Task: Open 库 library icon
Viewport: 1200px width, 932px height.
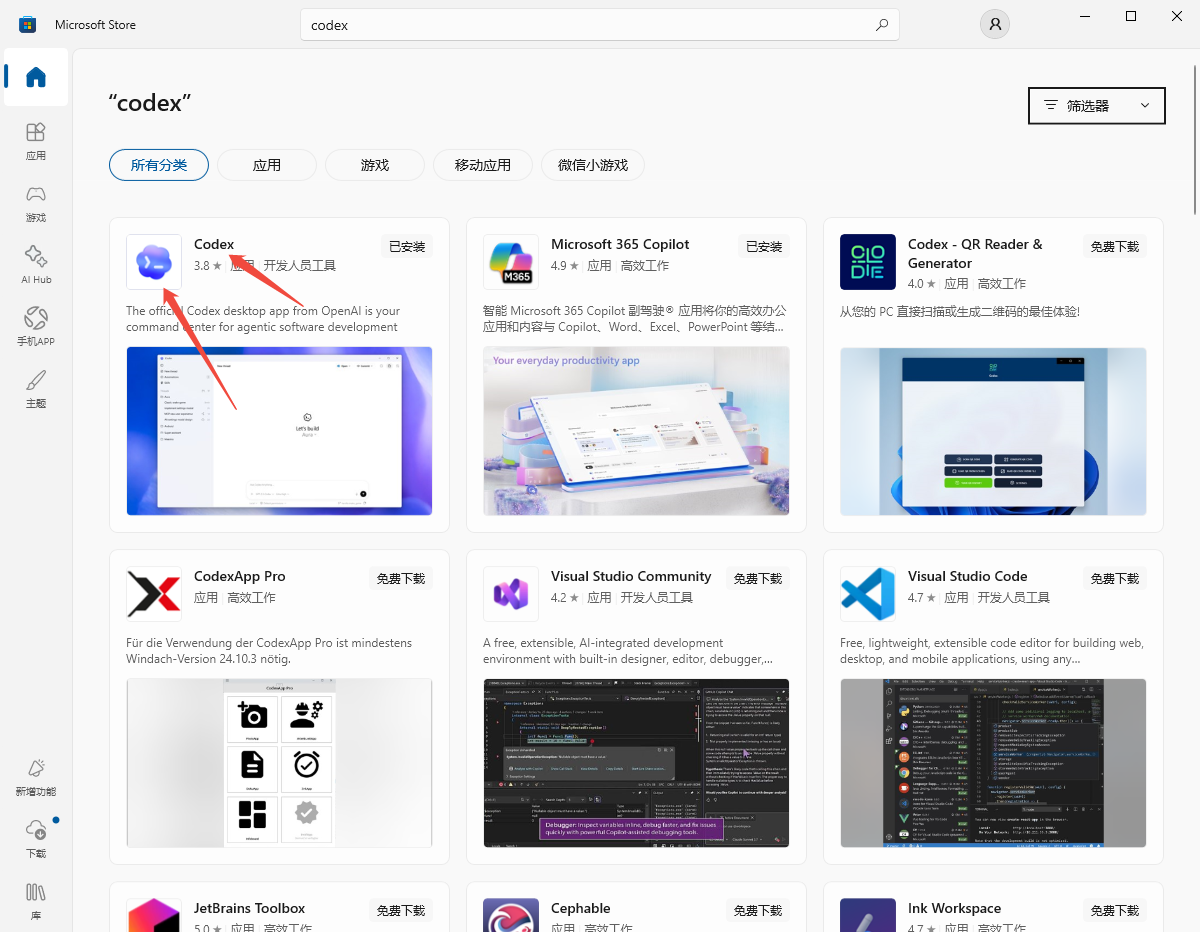Action: (x=36, y=901)
